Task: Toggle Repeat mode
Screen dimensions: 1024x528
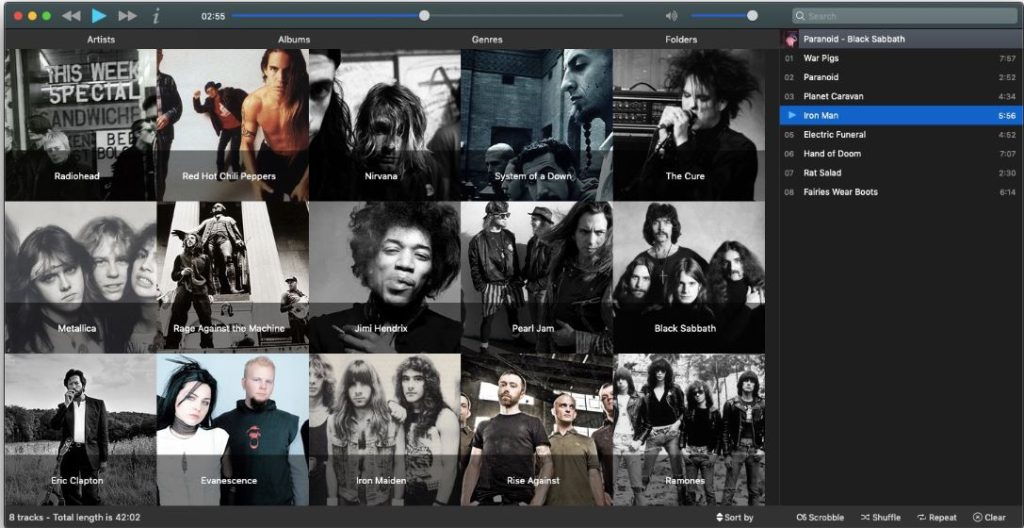Action: tap(937, 518)
